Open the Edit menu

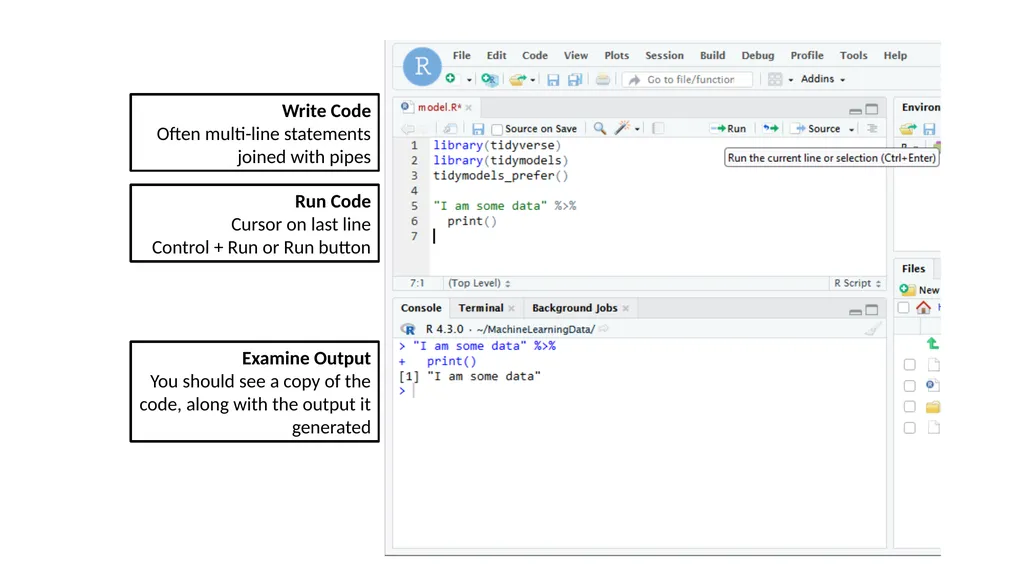pyautogui.click(x=496, y=56)
